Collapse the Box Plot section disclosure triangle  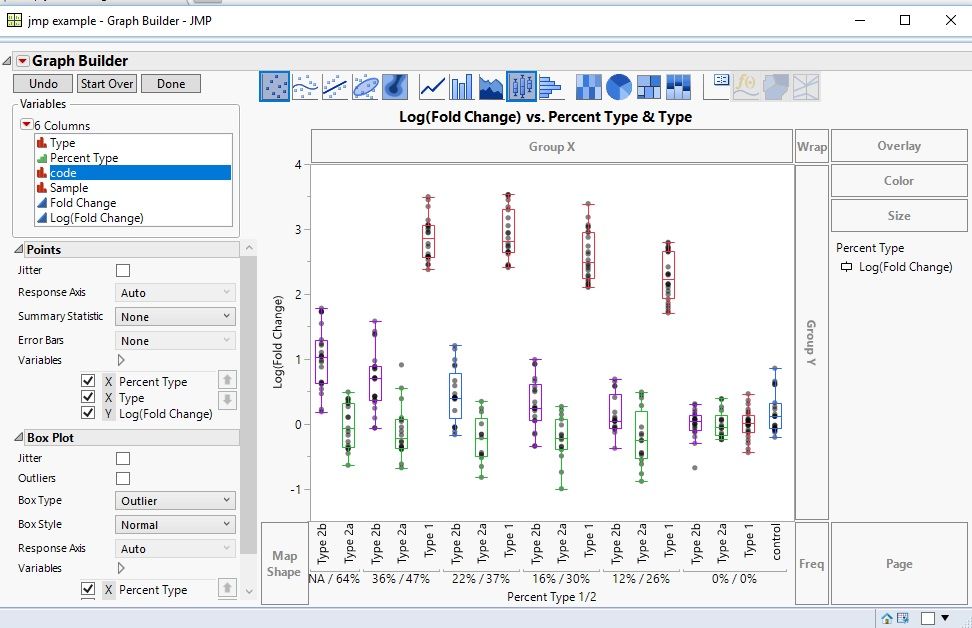click(19, 437)
